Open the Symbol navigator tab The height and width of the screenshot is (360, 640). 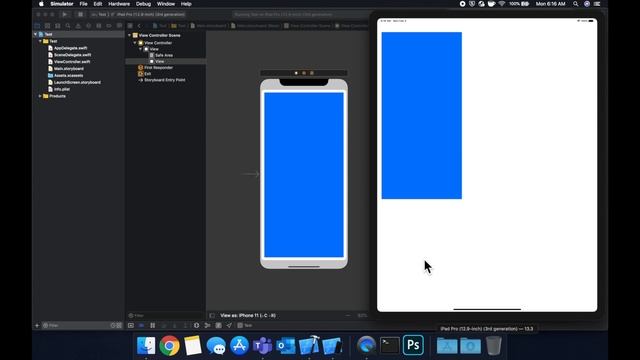tap(58, 26)
